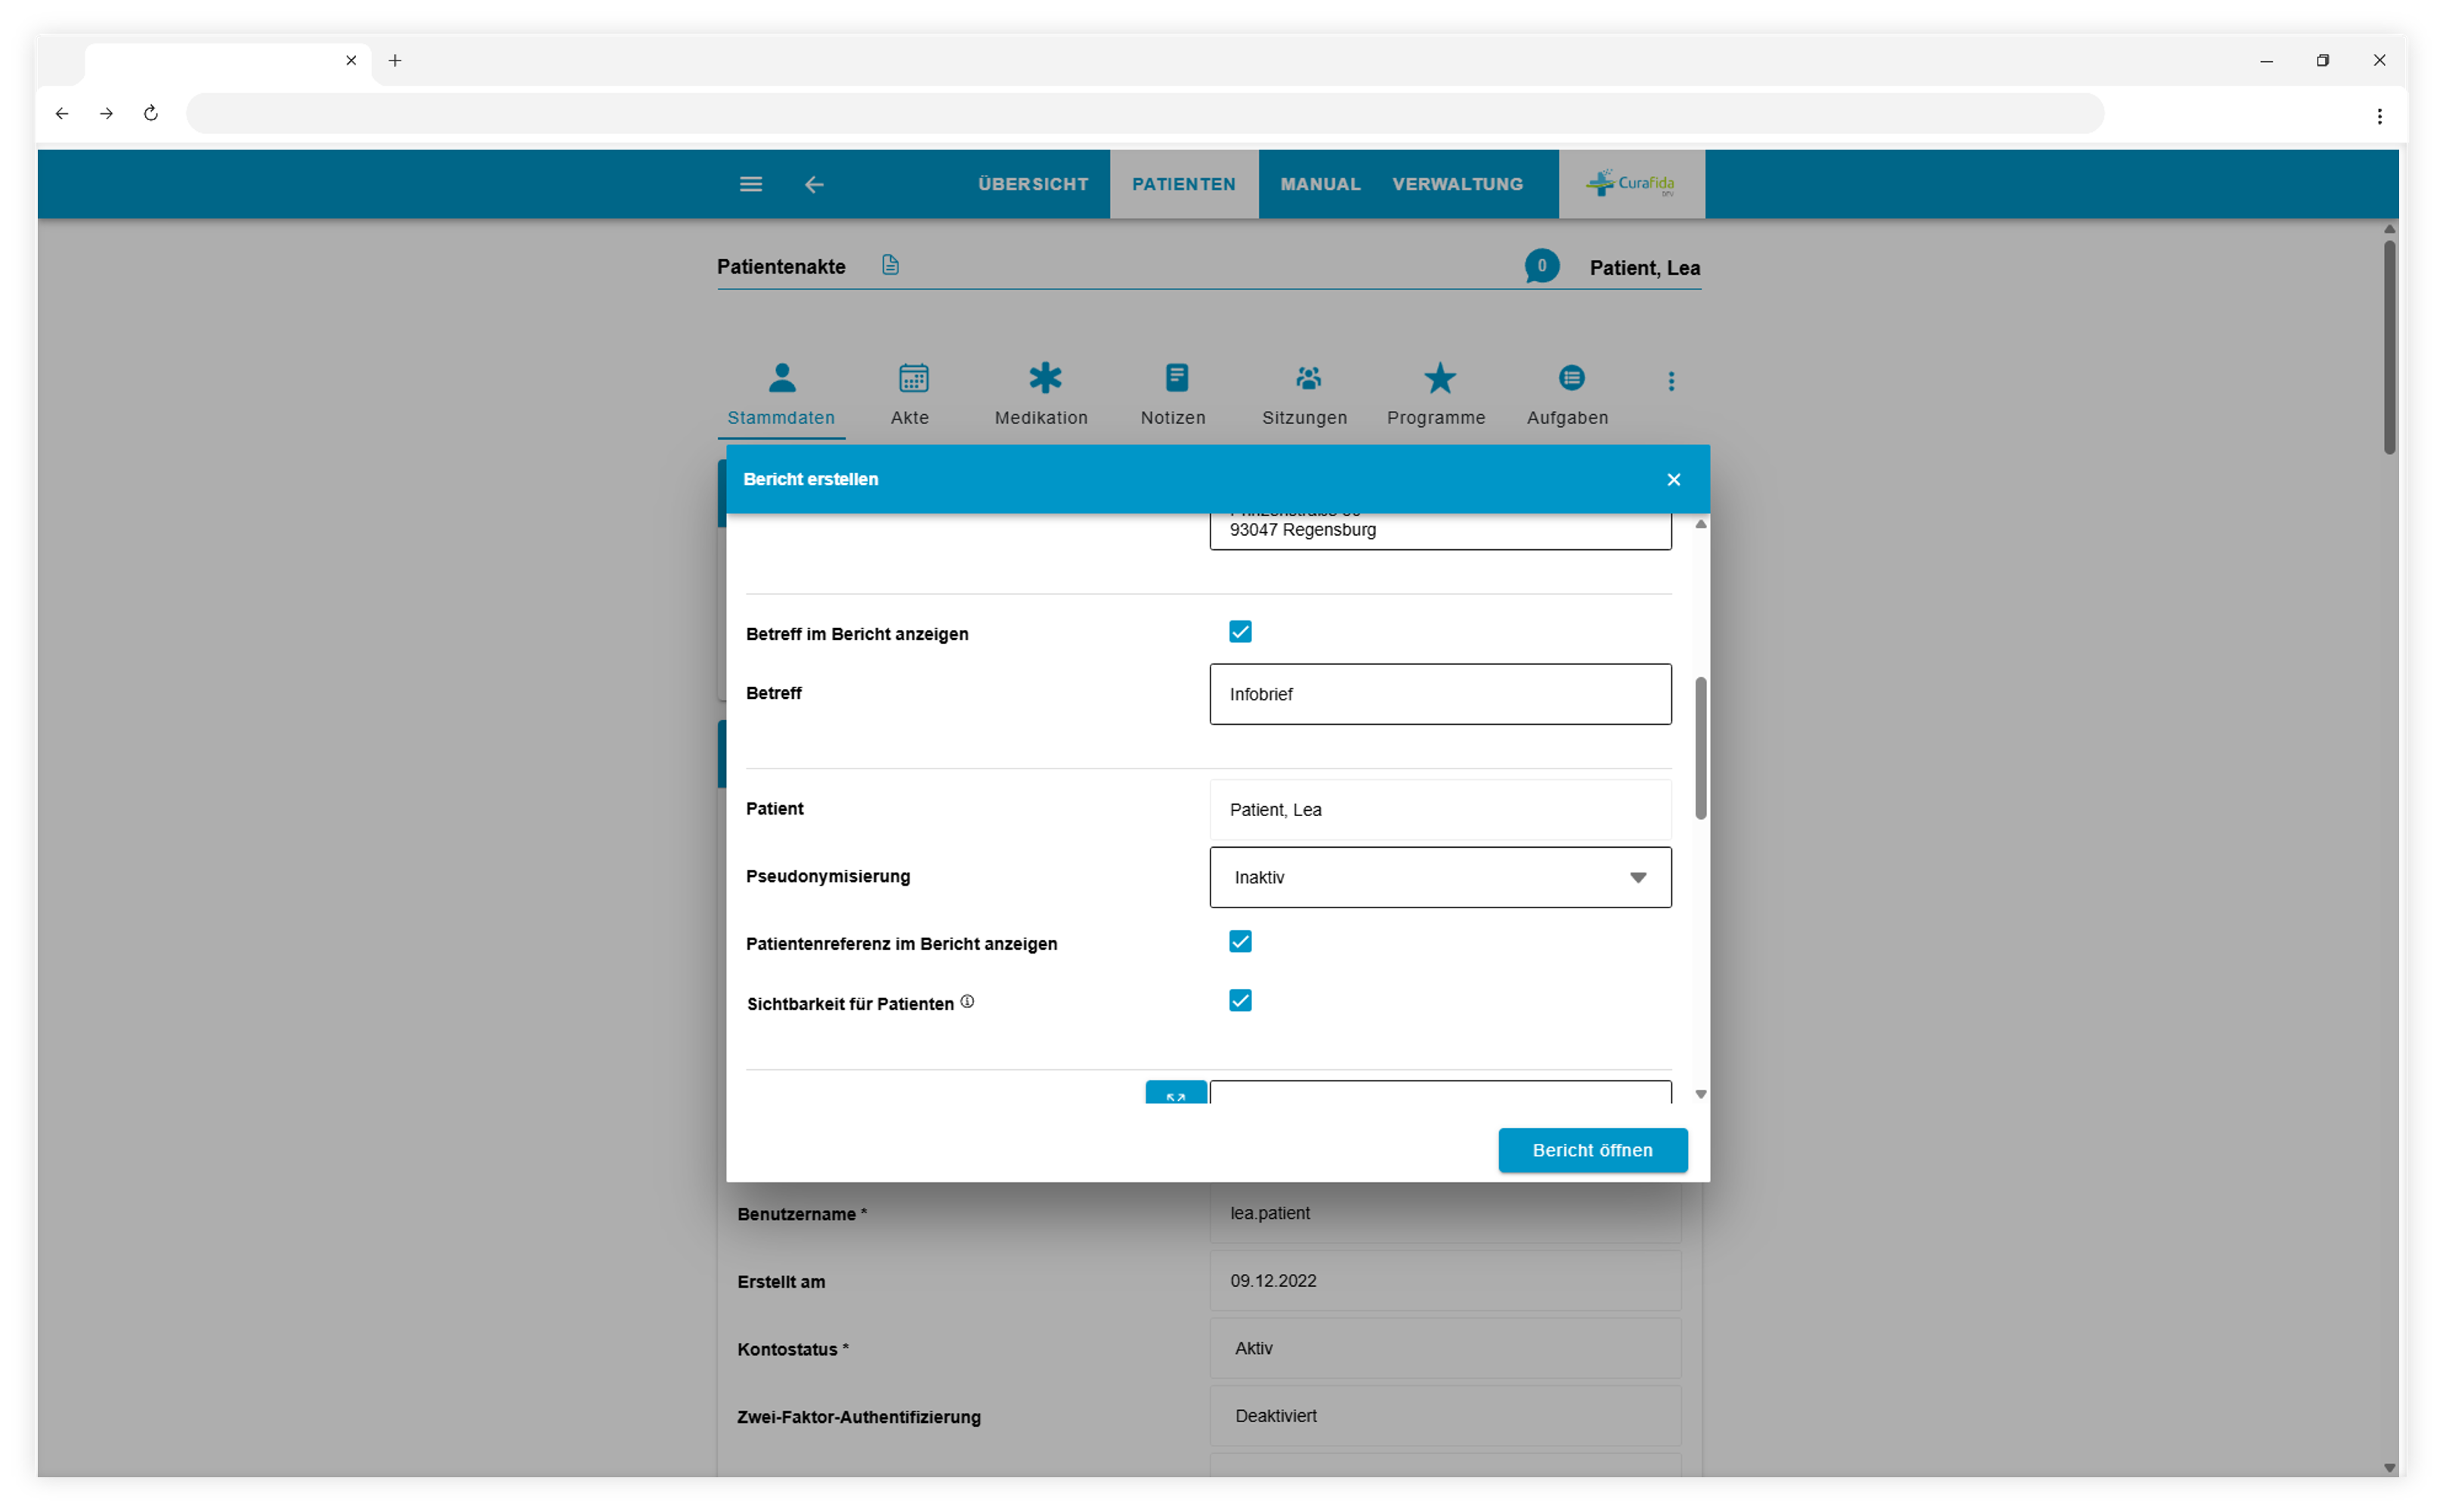
Task: Select the Medikation tab label
Action: (1041, 418)
